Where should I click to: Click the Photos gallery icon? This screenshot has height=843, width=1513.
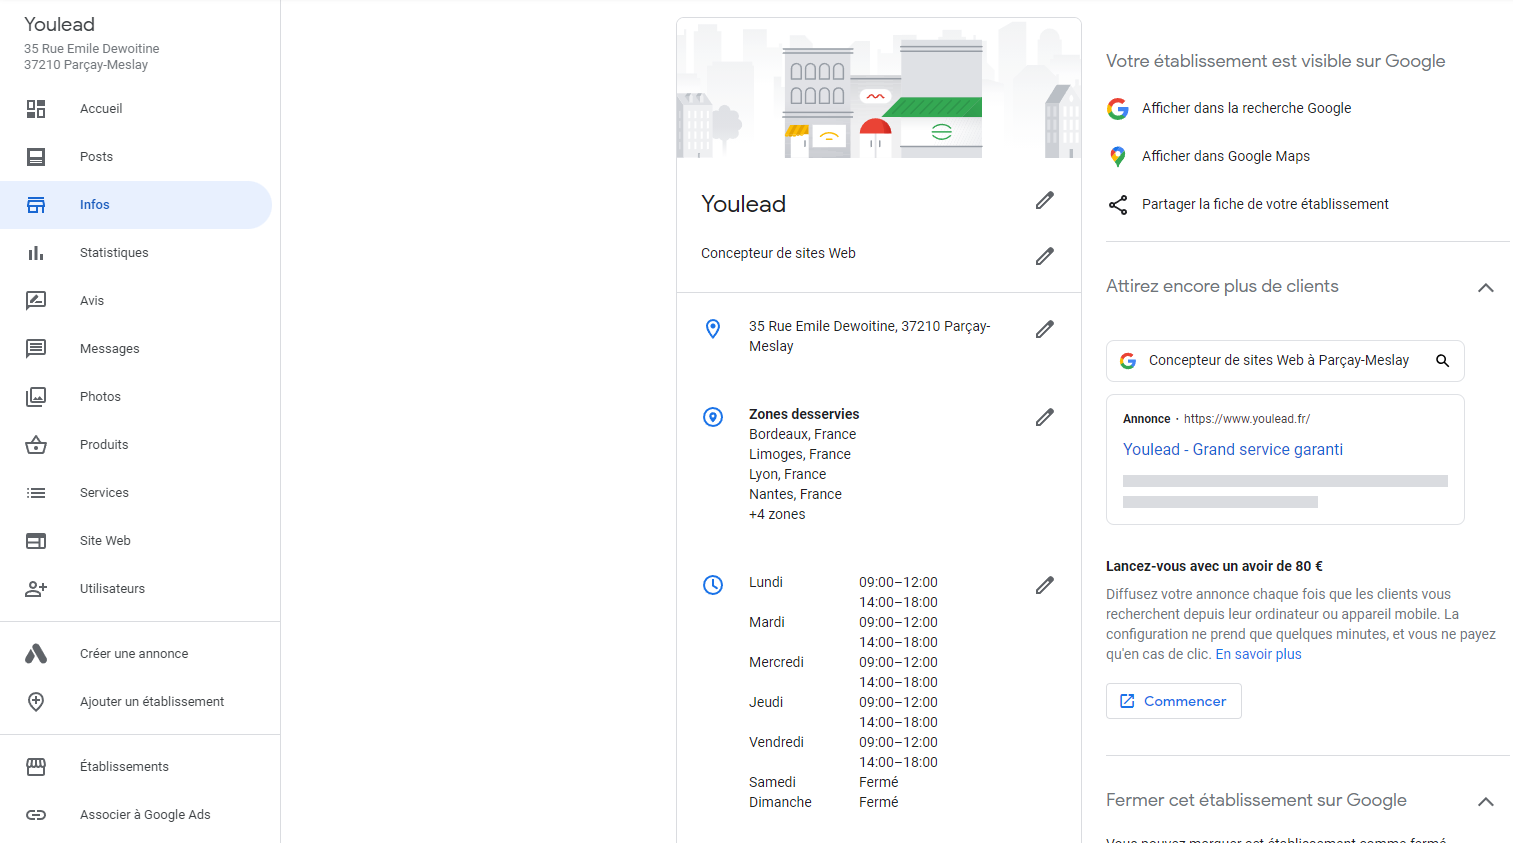tap(36, 397)
